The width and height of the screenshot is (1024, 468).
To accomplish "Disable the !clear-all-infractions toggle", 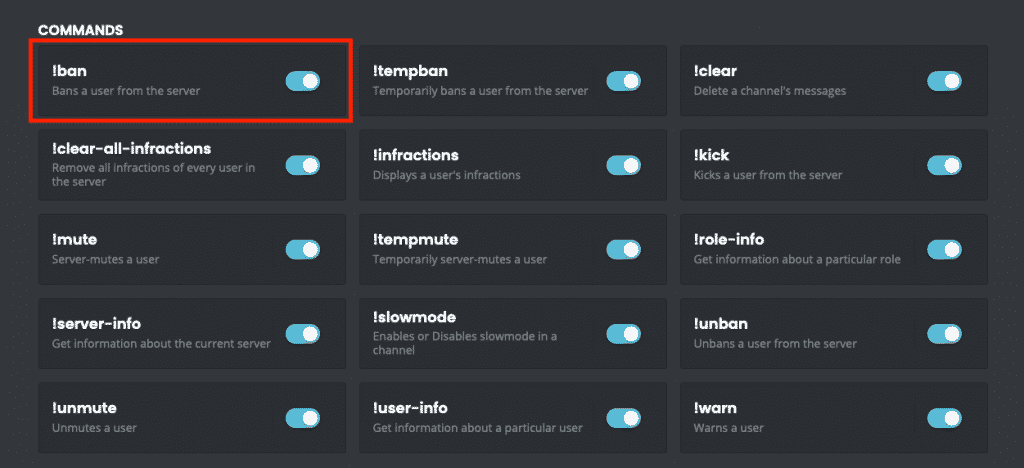I will tap(303, 165).
